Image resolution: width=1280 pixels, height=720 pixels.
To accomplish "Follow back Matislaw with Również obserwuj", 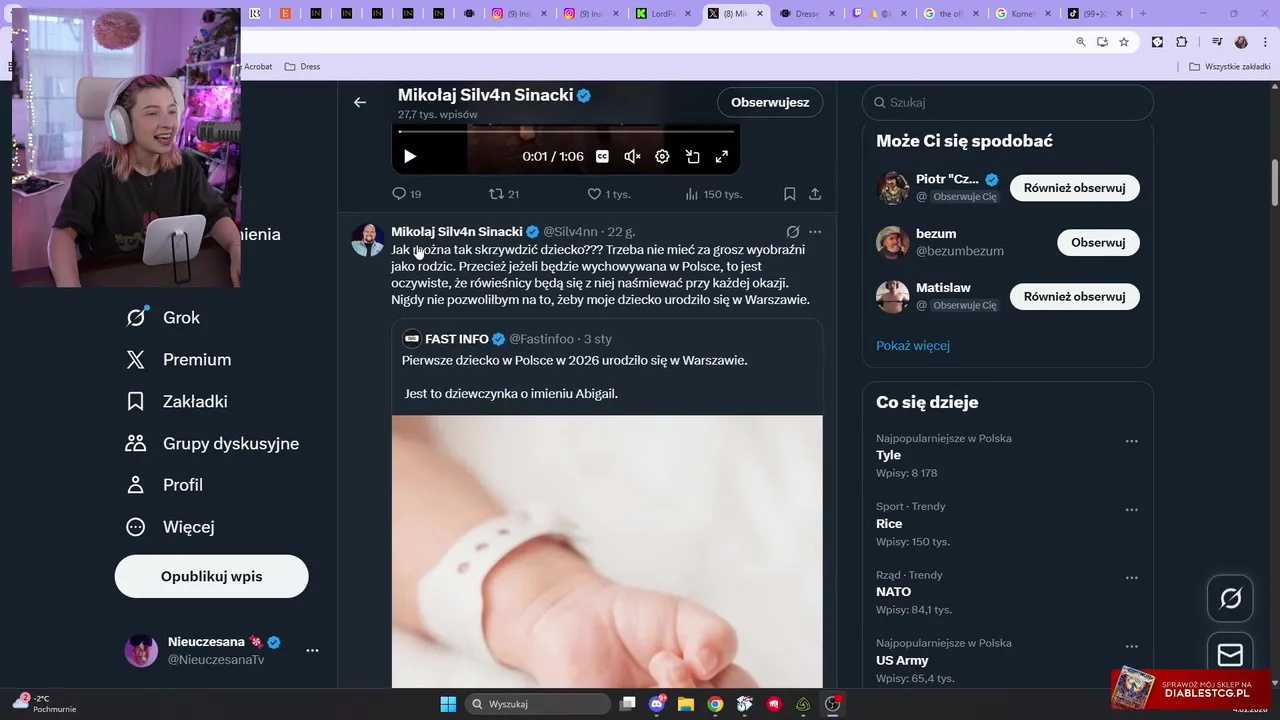I will coord(1074,296).
